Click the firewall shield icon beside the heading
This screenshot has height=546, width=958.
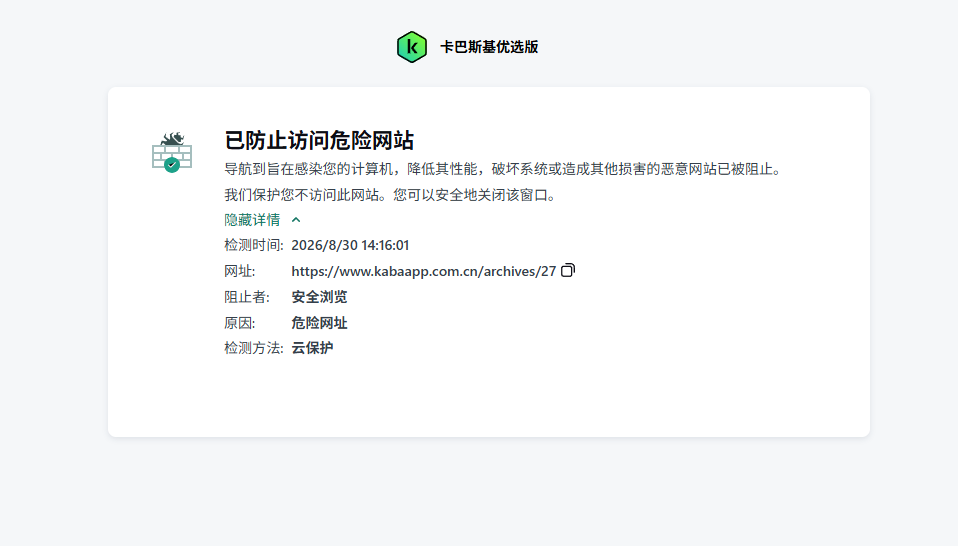click(172, 152)
